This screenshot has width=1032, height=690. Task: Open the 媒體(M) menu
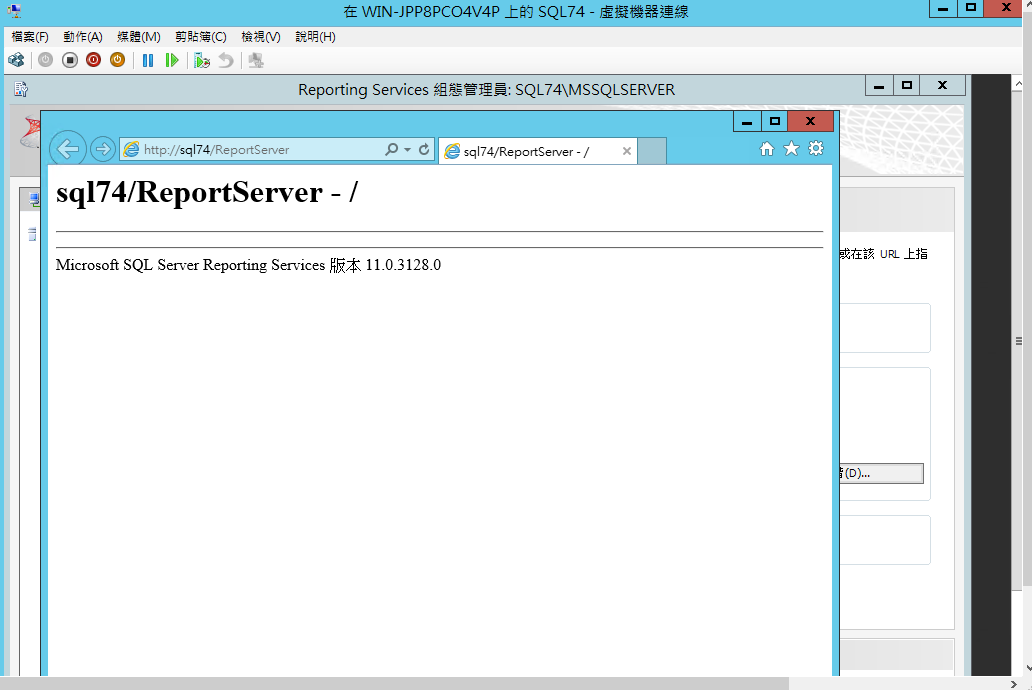click(x=139, y=37)
